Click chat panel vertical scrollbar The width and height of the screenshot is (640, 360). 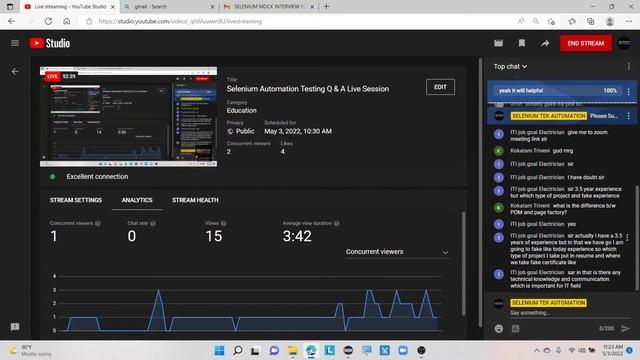coord(637,238)
